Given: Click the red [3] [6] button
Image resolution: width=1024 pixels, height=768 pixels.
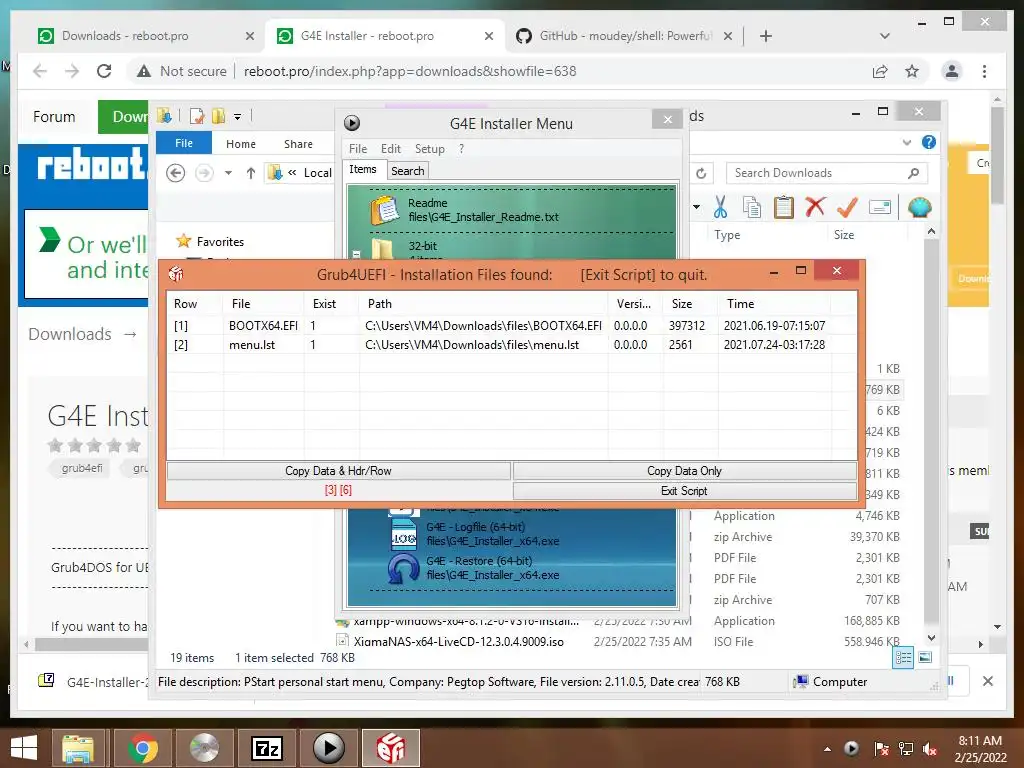Looking at the screenshot, I should [x=338, y=490].
